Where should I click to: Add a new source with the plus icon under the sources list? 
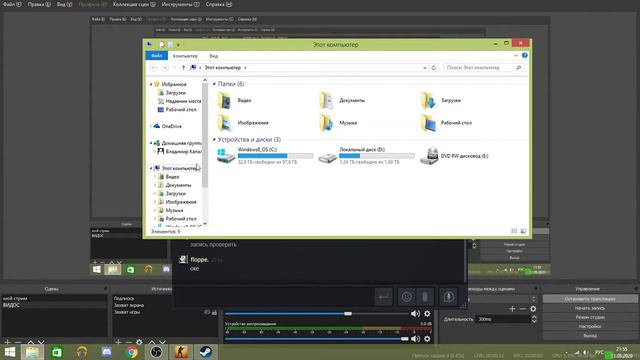tap(118, 342)
